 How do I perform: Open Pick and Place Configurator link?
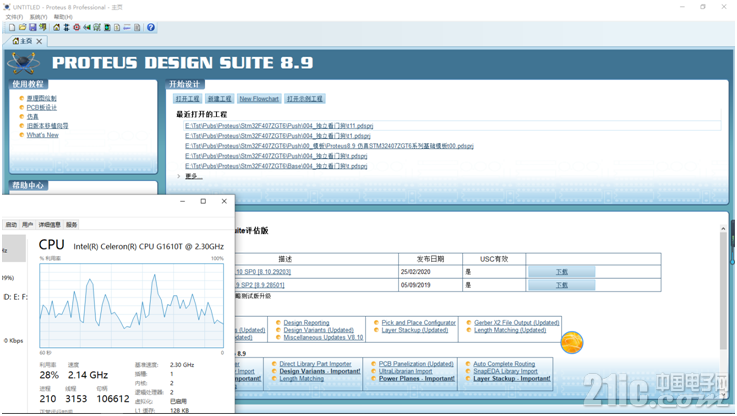coord(419,322)
